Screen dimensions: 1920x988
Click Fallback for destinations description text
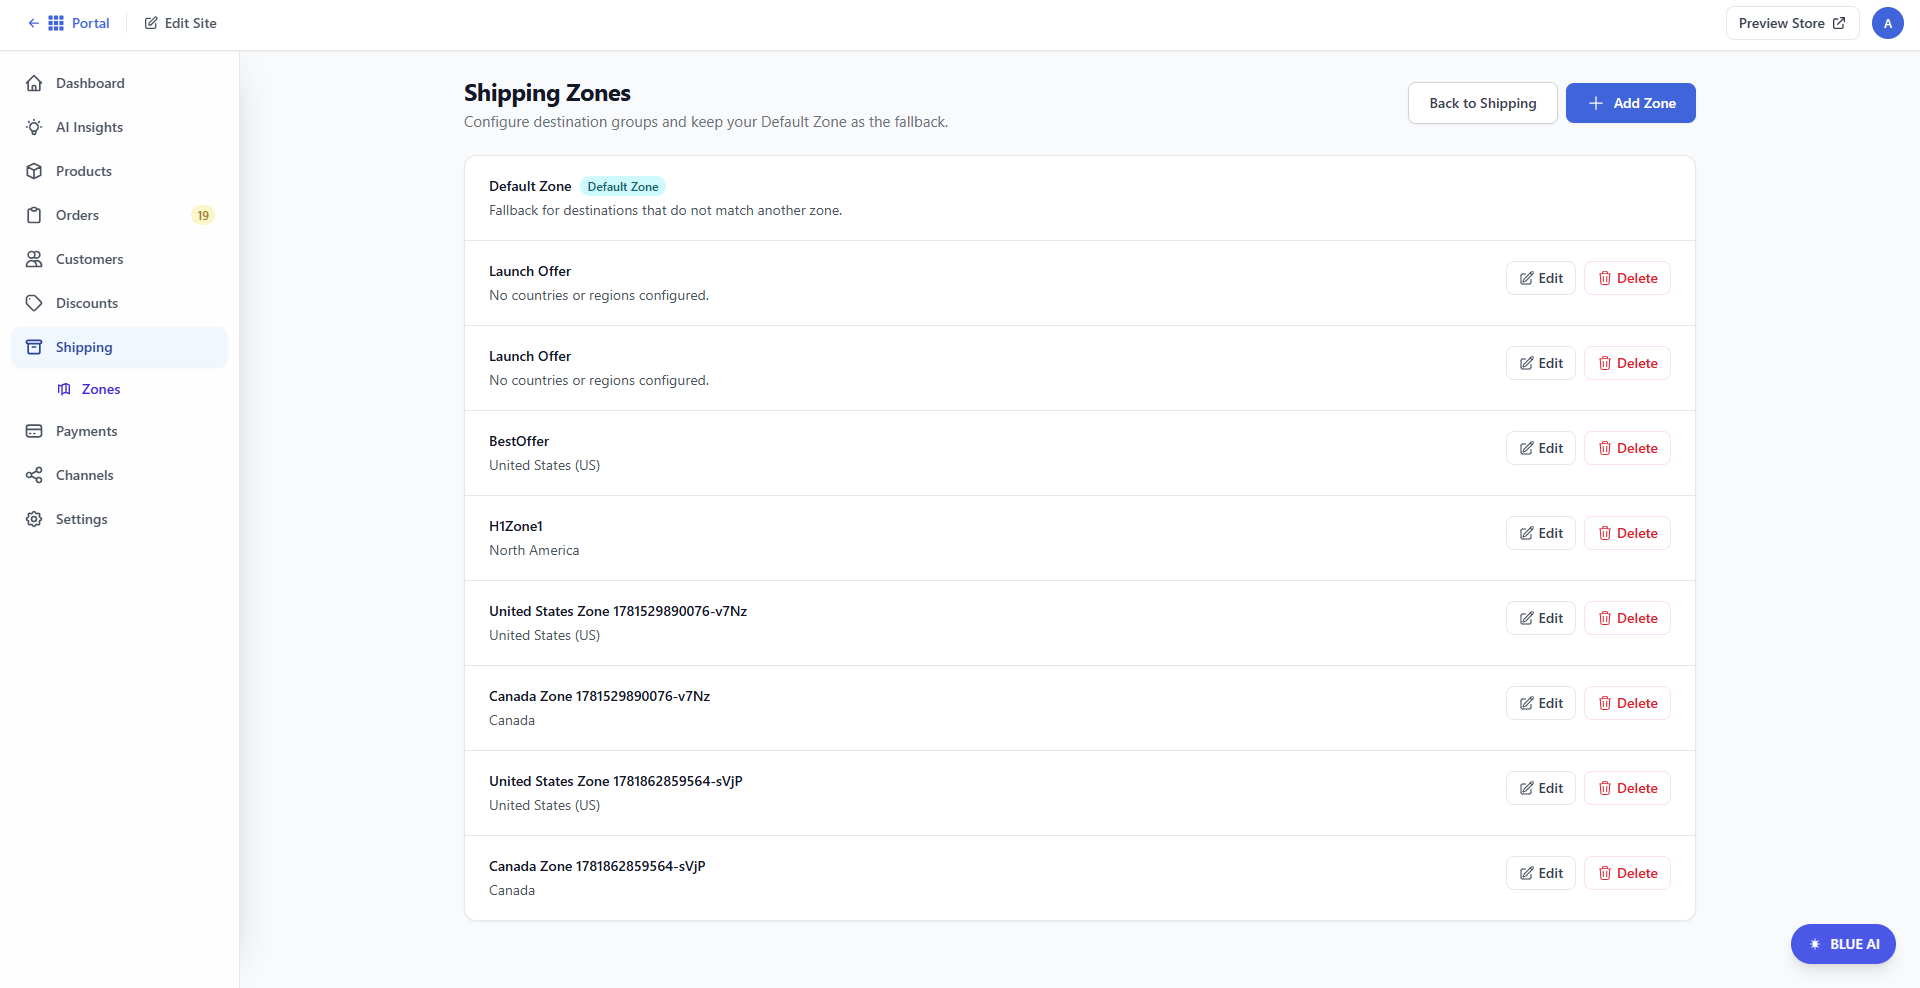click(665, 210)
